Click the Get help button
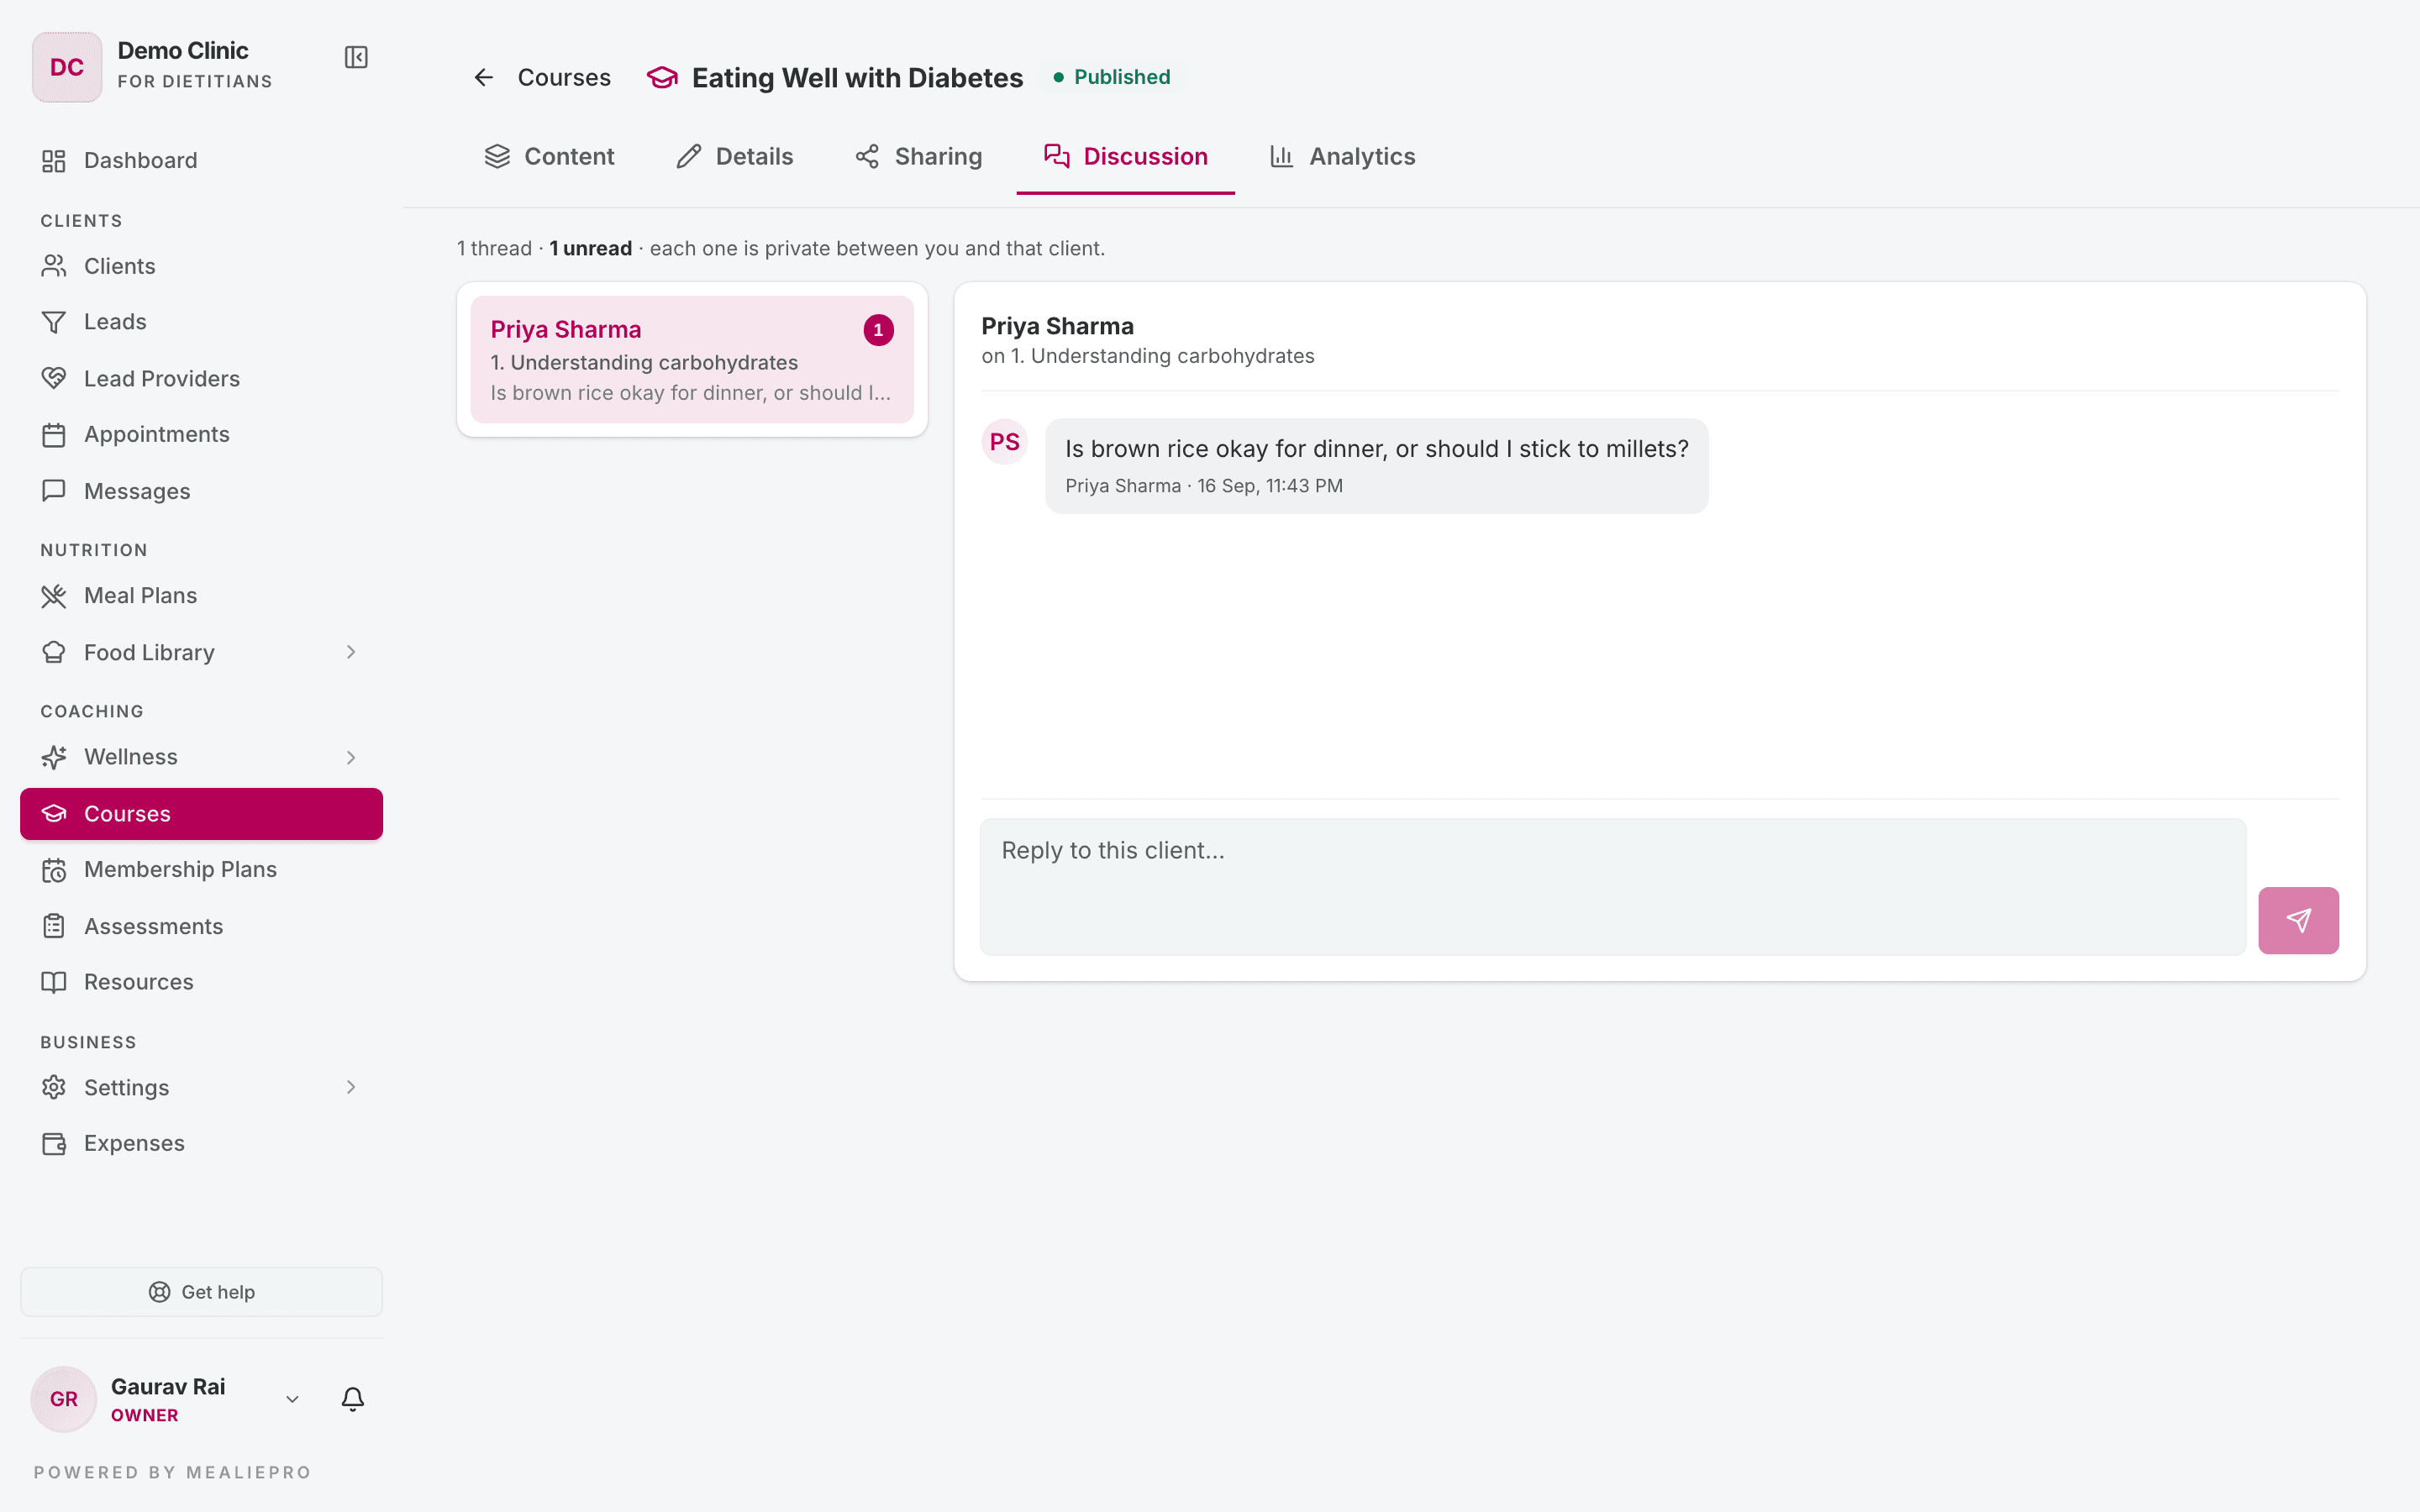Screen dimensions: 2420x1512 coord(201,1292)
